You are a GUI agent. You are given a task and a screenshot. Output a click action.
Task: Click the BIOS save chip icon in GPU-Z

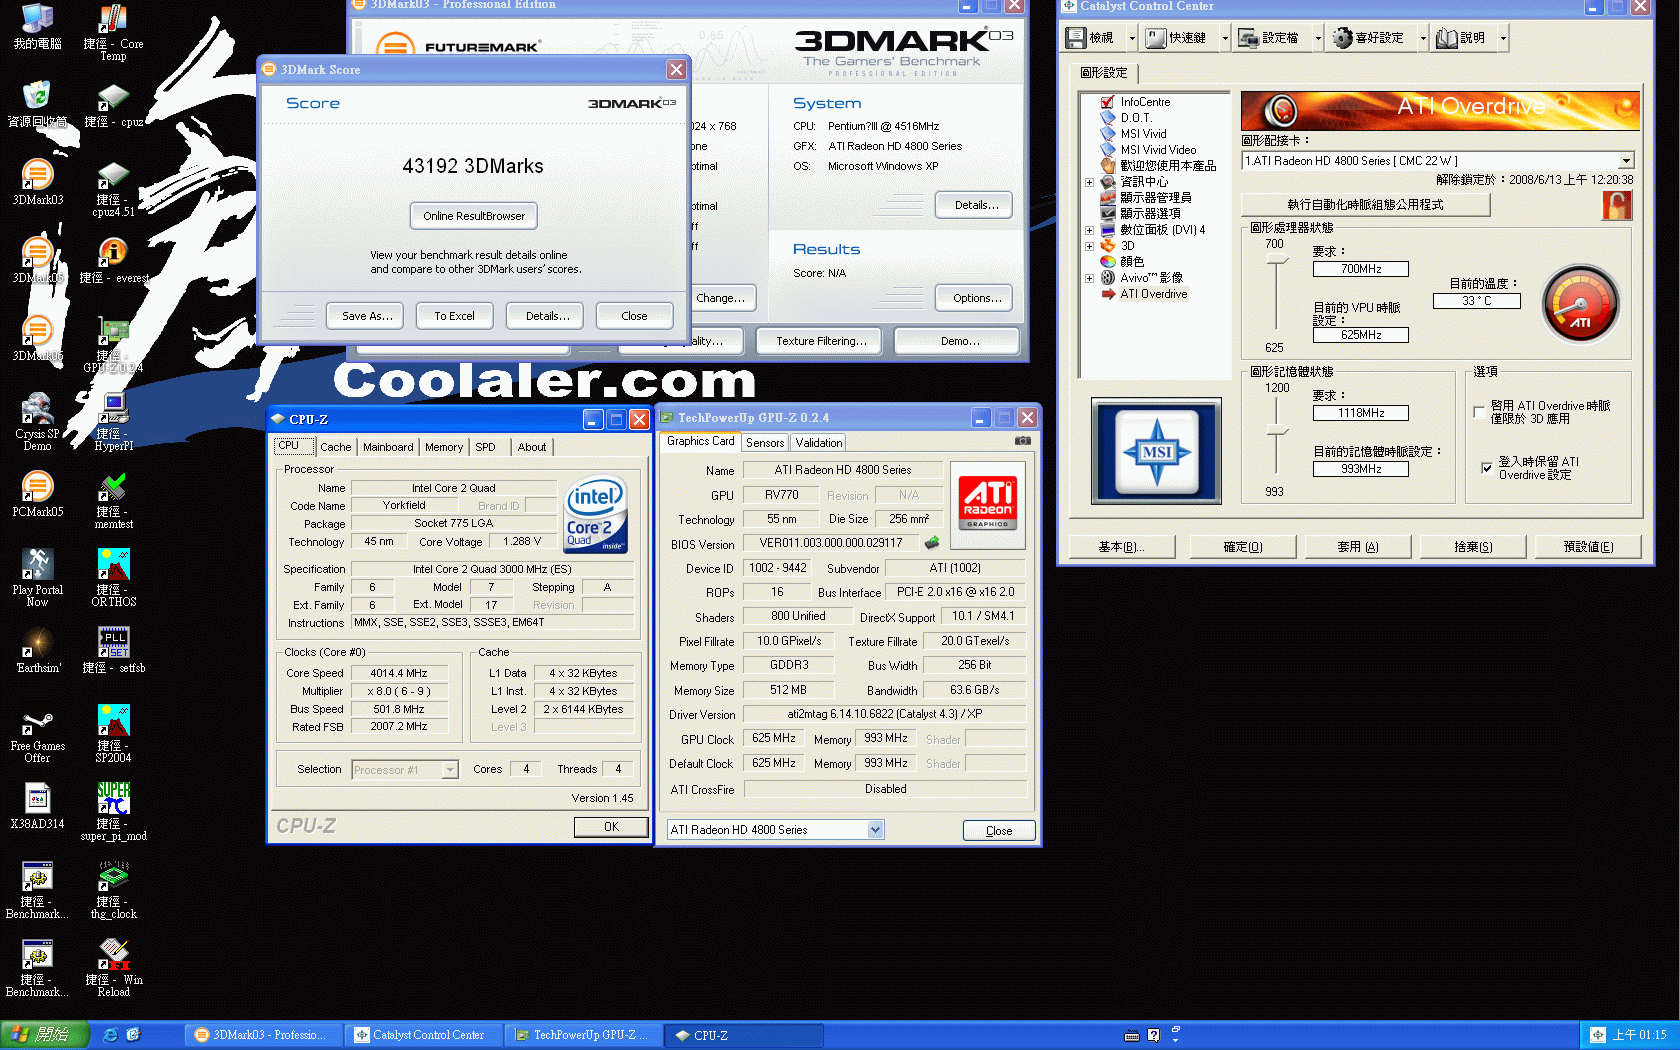(x=931, y=543)
